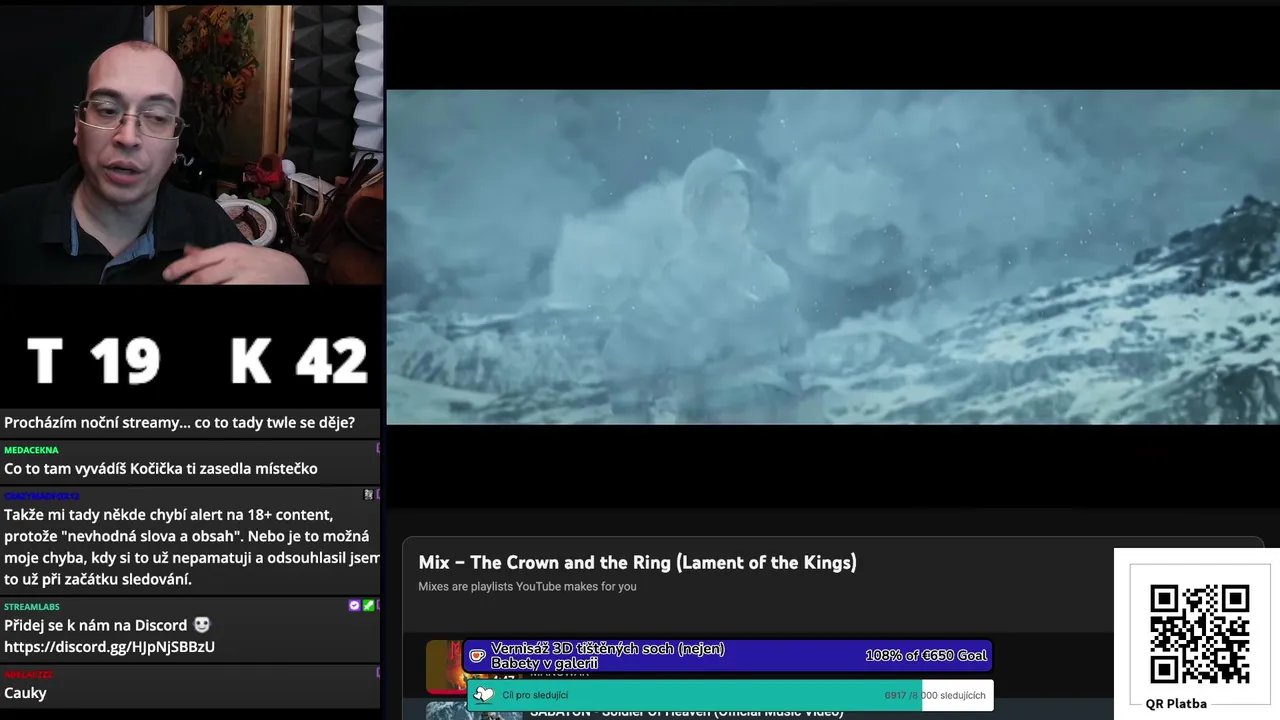
Task: Click the '6917 /8 000 sledujících' counter
Action: tap(934, 696)
